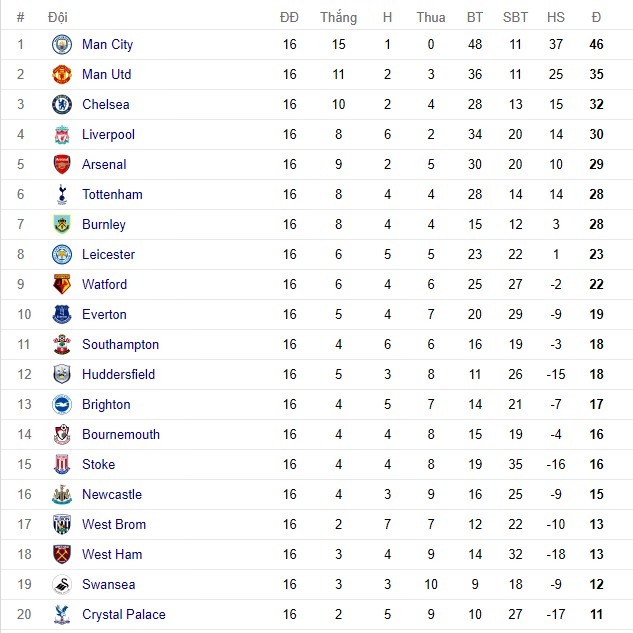633x633 pixels.
Task: Open the Burnley team link
Action: [104, 225]
